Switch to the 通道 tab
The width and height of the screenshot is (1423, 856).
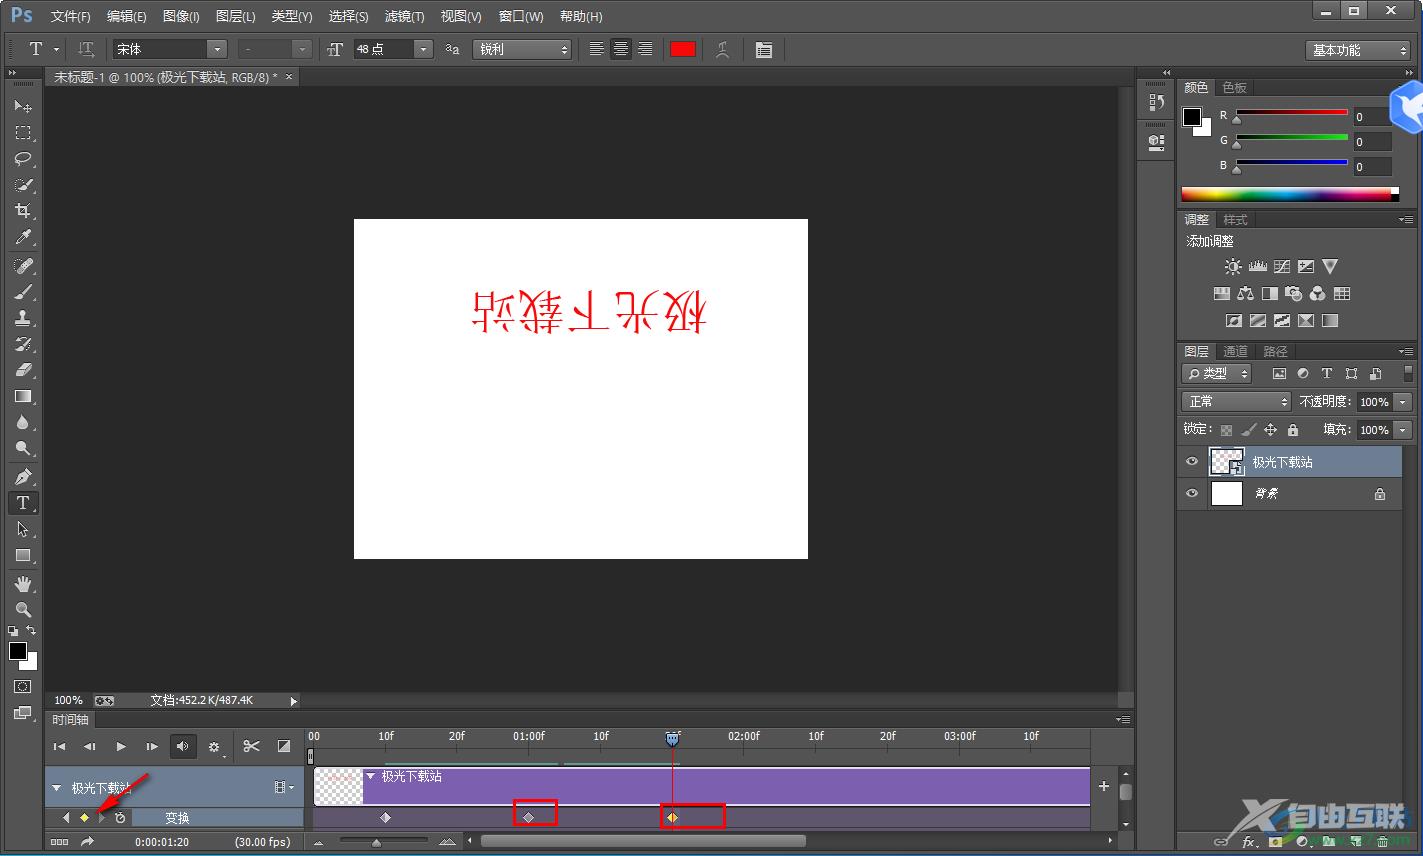click(x=1236, y=351)
